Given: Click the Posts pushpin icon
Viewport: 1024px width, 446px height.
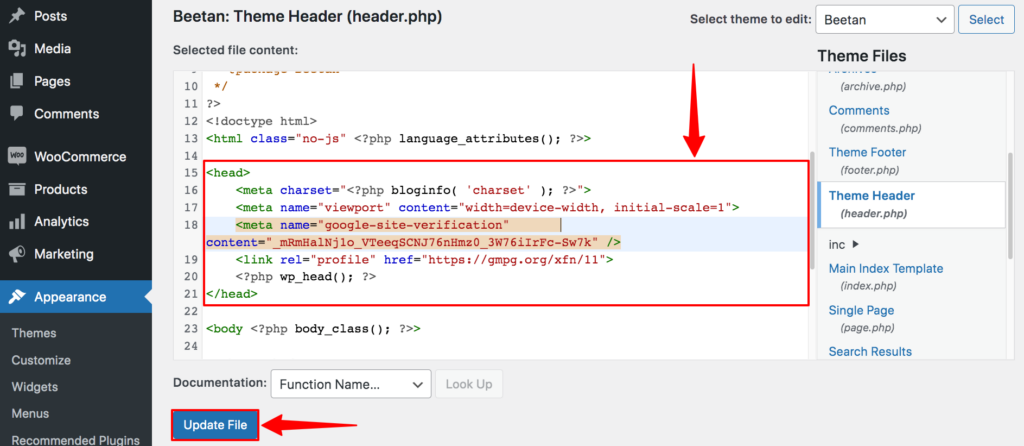Looking at the screenshot, I should point(17,16).
